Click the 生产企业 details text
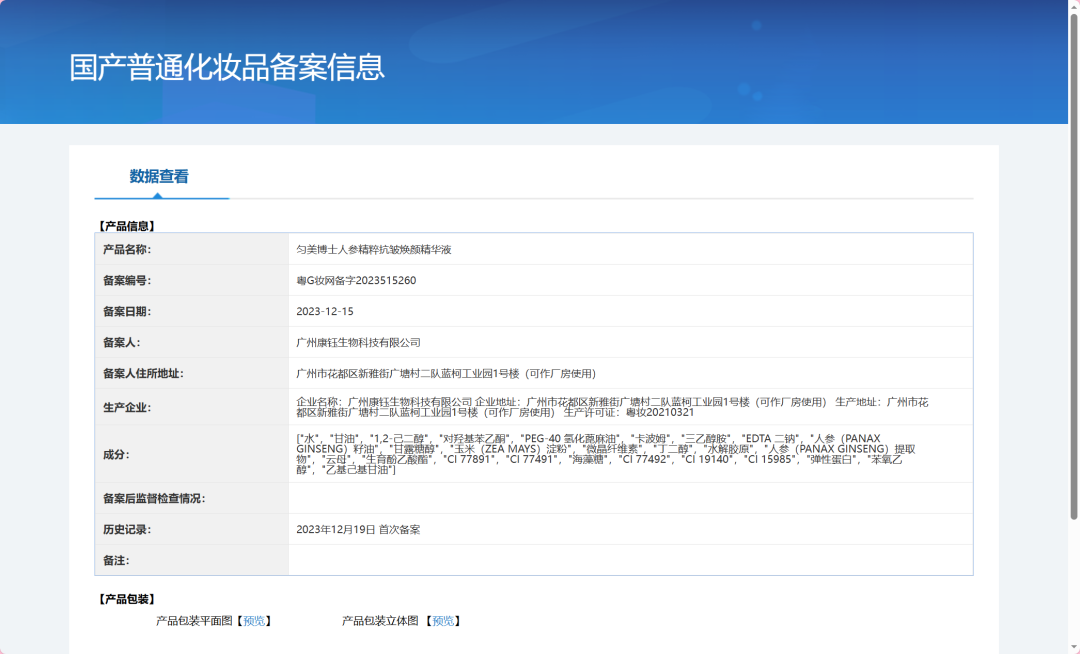The height and width of the screenshot is (654, 1080). click(612, 407)
